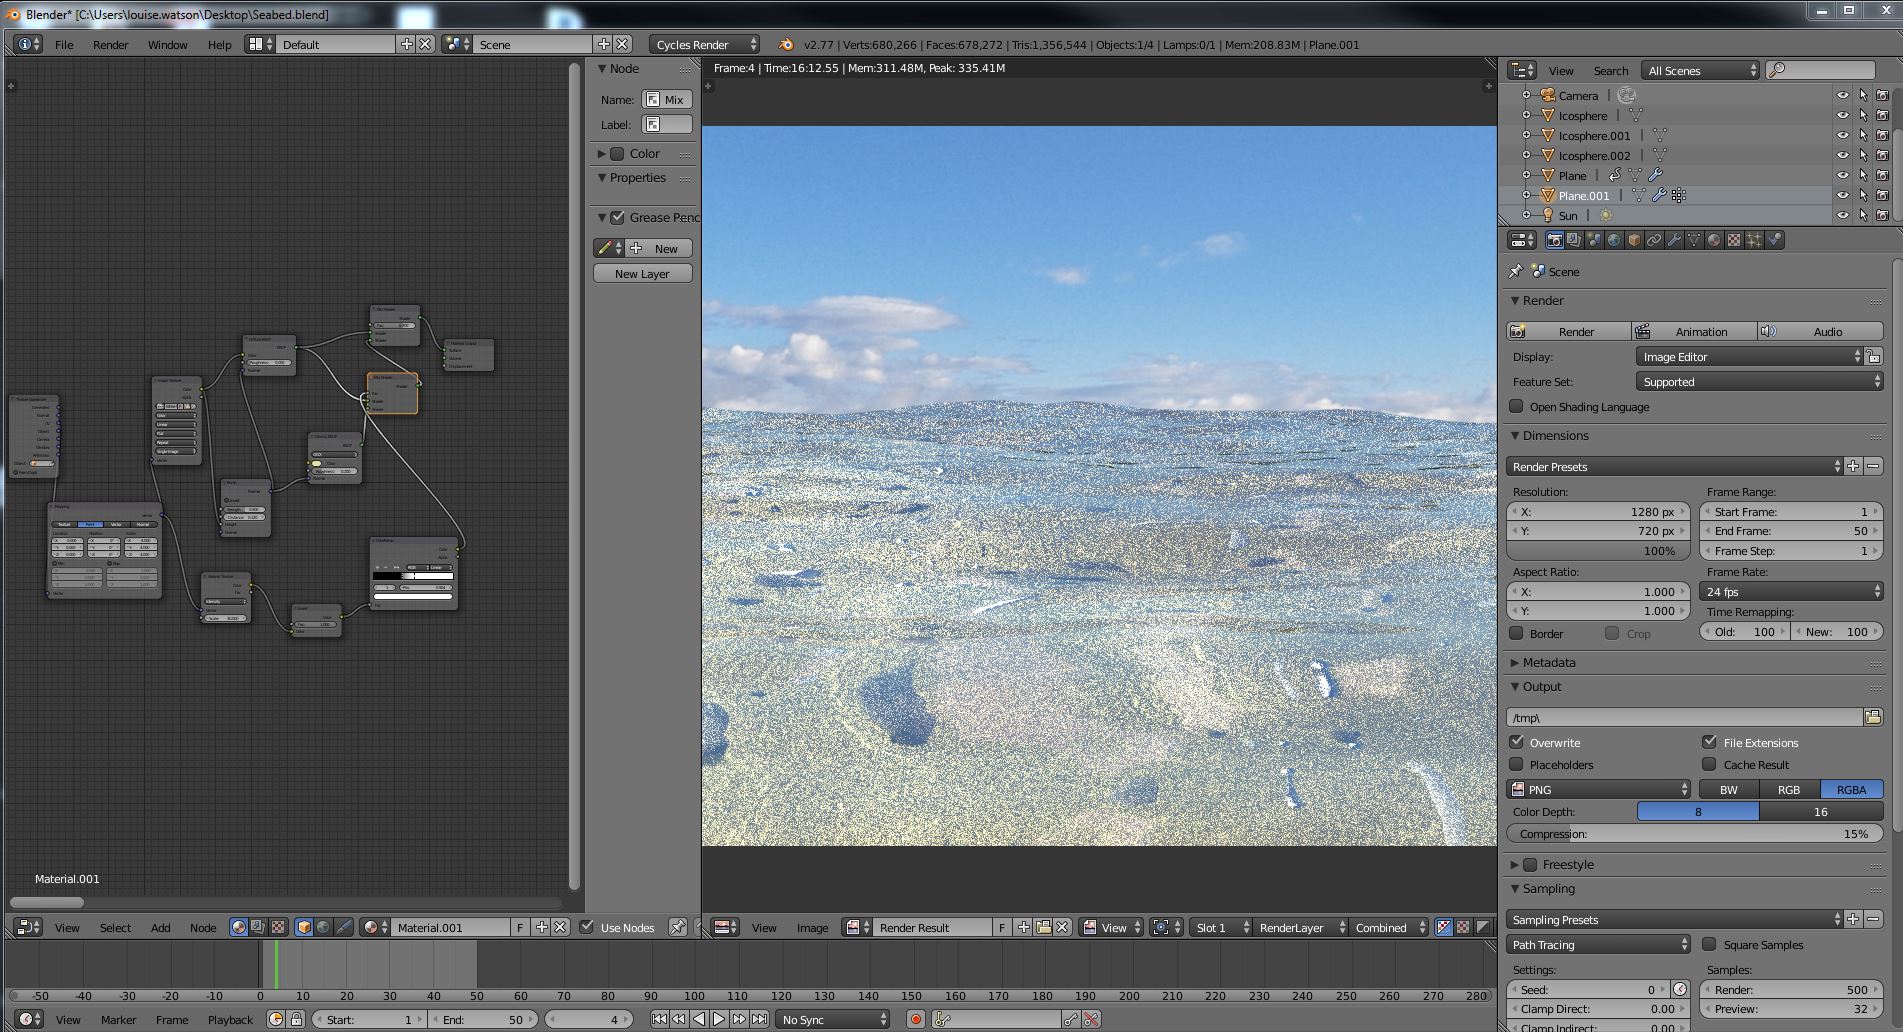Toggle render visibility of the Sun in outliner
Screen dimensions: 1903x1032
pyautogui.click(x=1882, y=215)
